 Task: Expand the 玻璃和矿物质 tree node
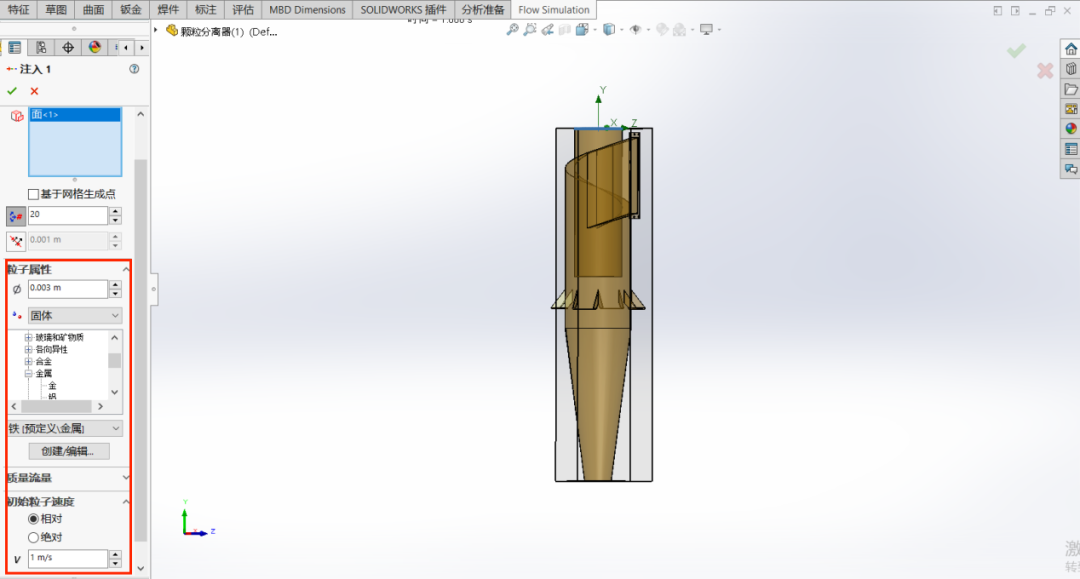28,337
